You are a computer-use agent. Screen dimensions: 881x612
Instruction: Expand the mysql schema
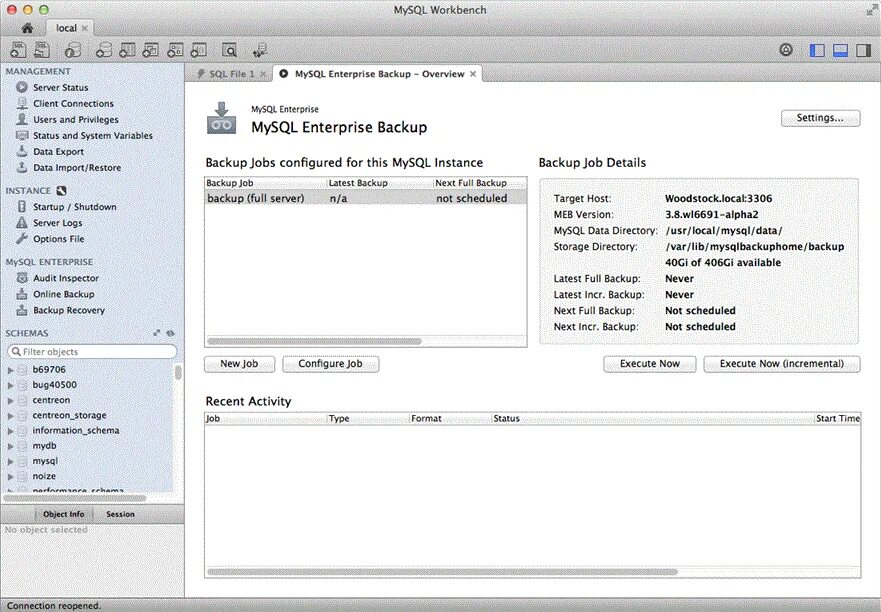pos(11,460)
